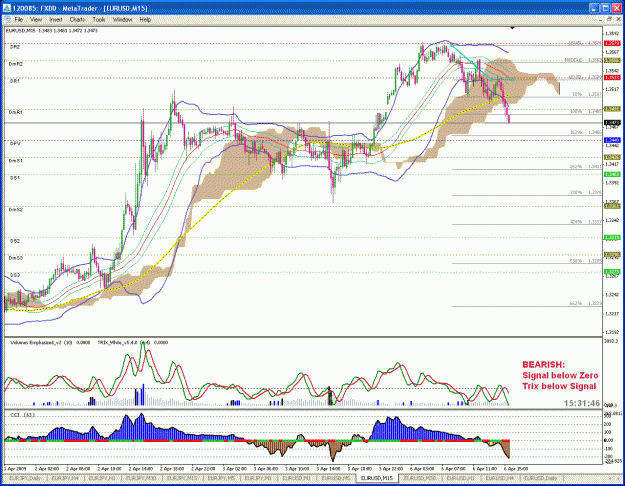The height and width of the screenshot is (486, 625).
Task: Click the CCI indicator label
Action: (22, 415)
